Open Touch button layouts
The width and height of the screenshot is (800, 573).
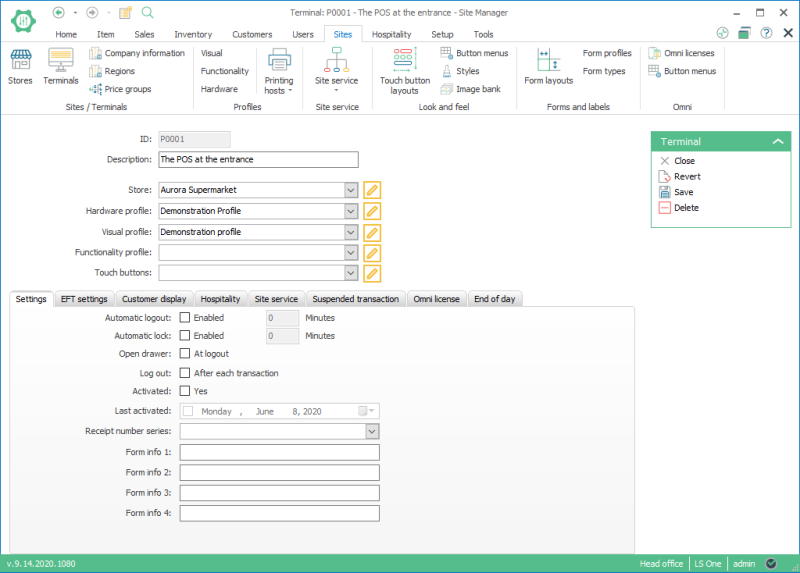404,69
